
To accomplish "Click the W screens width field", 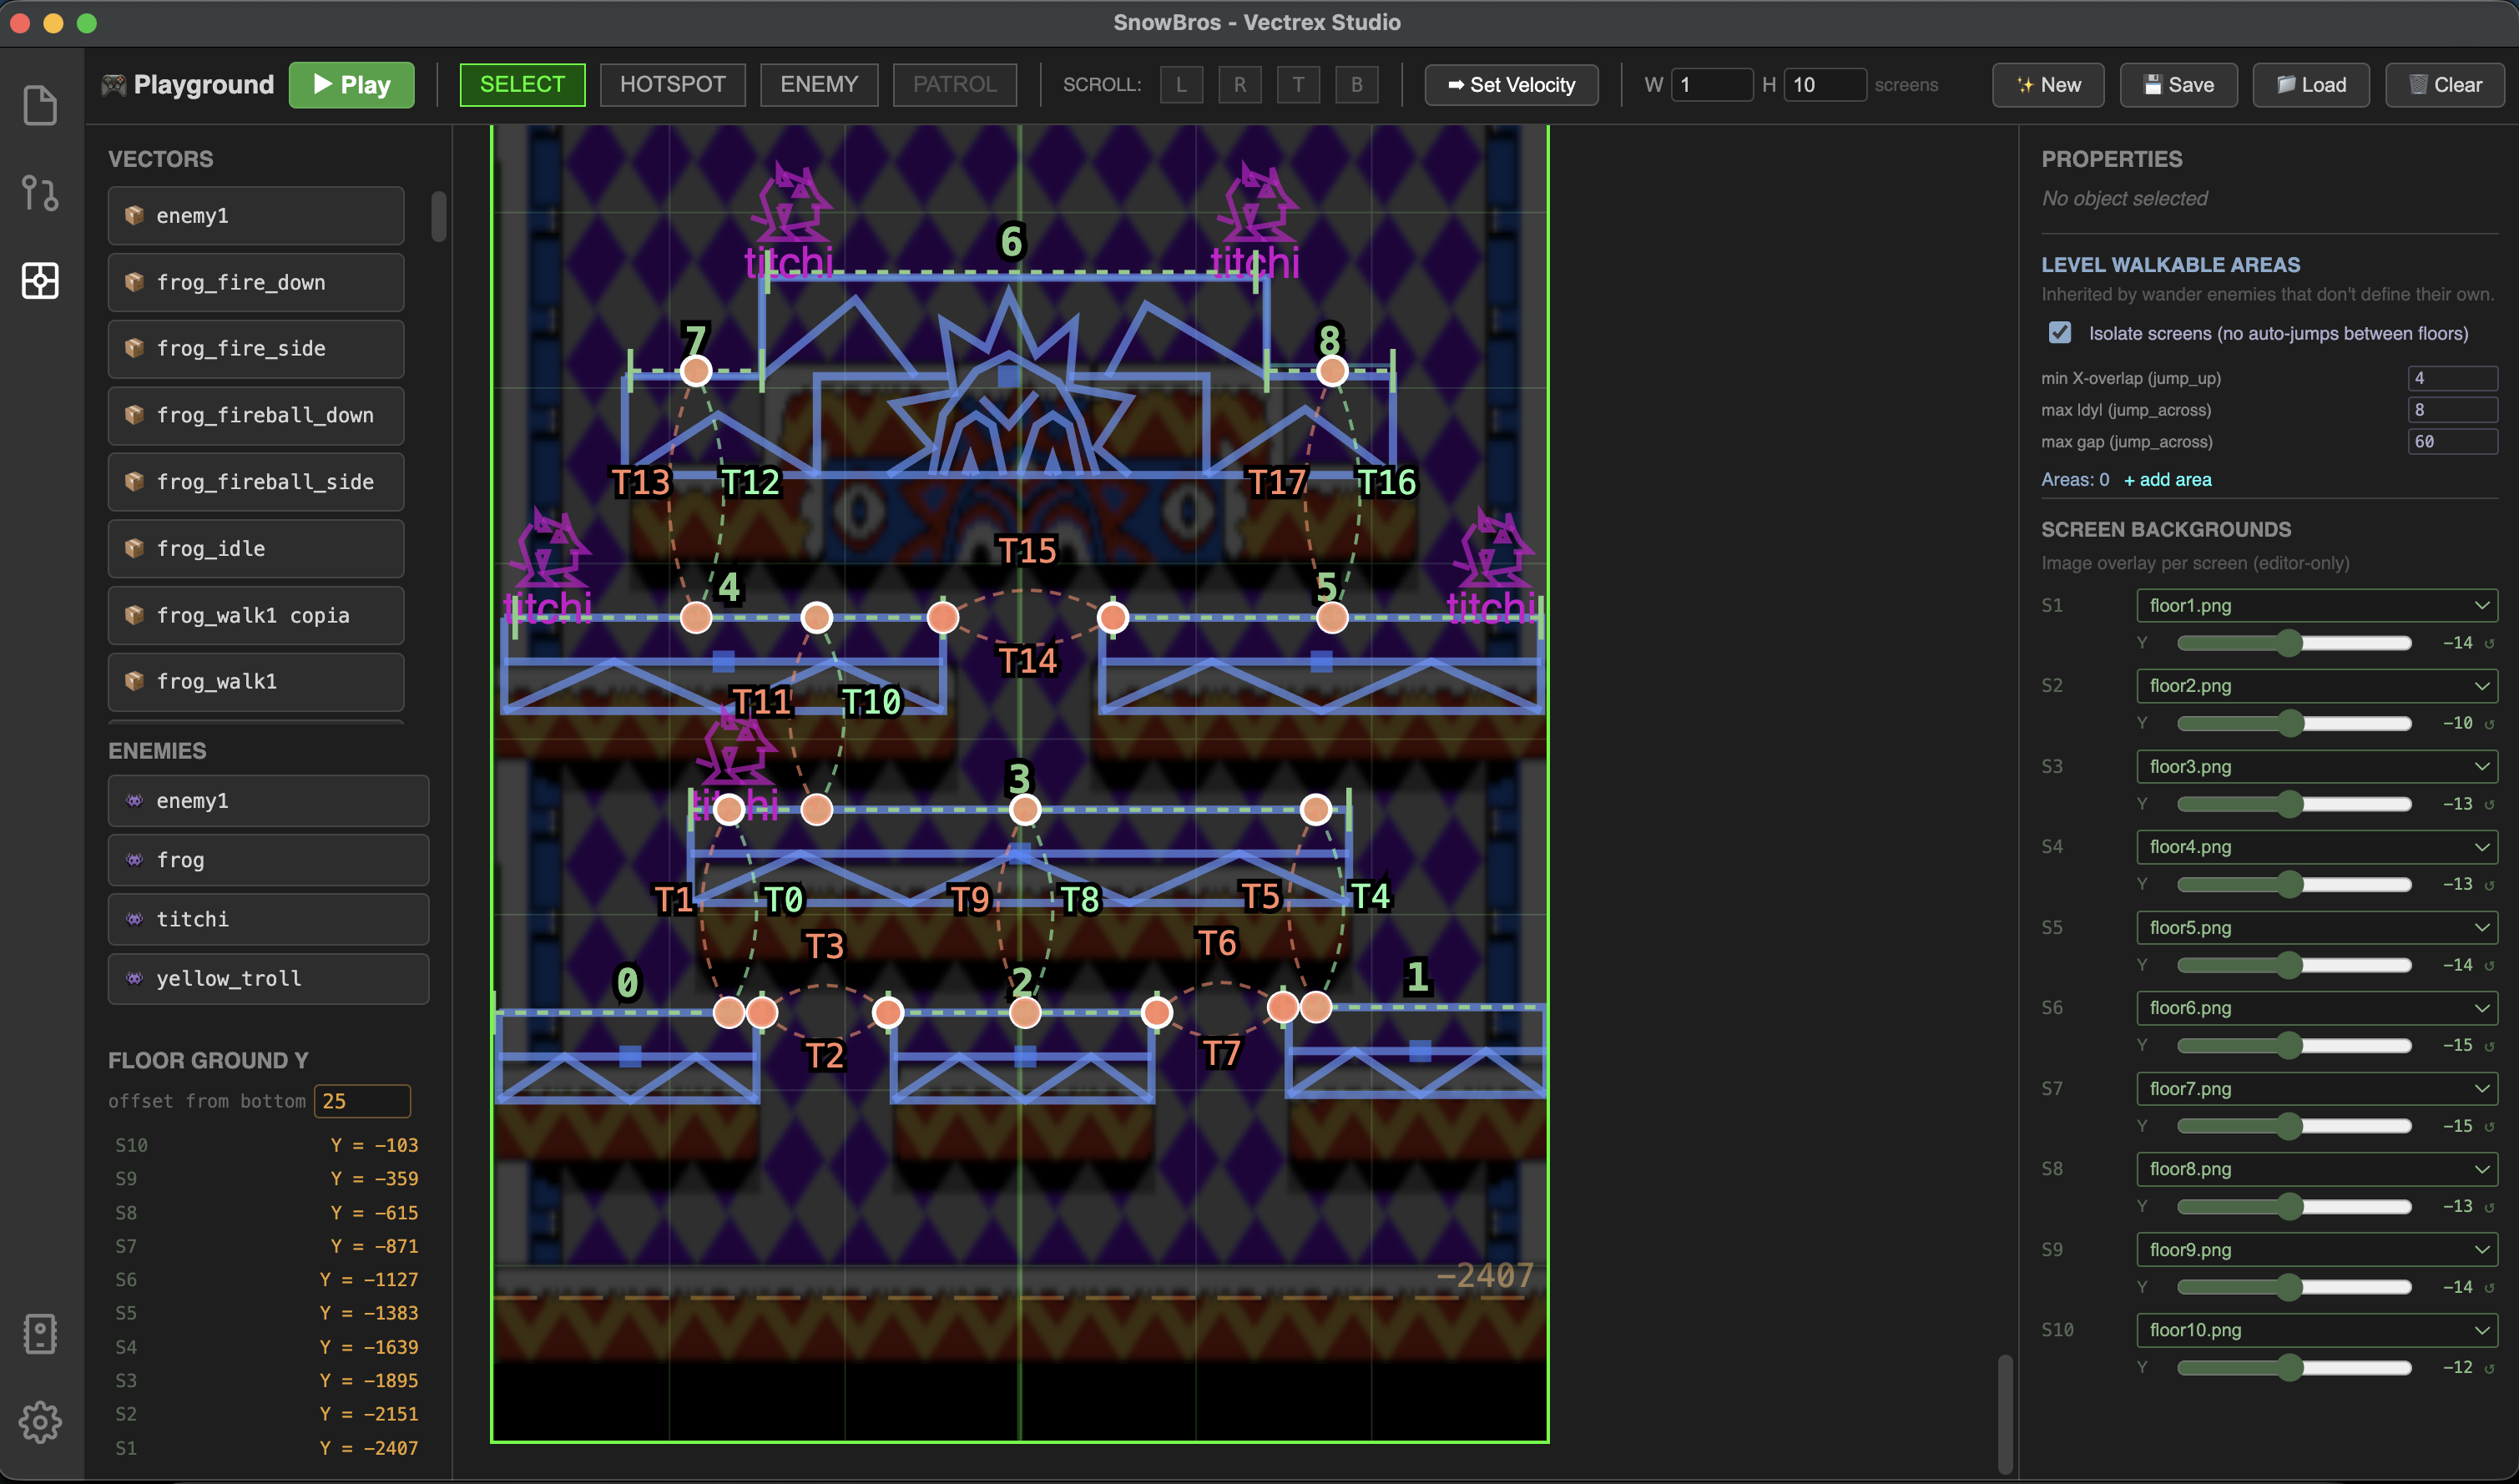I will [1712, 85].
